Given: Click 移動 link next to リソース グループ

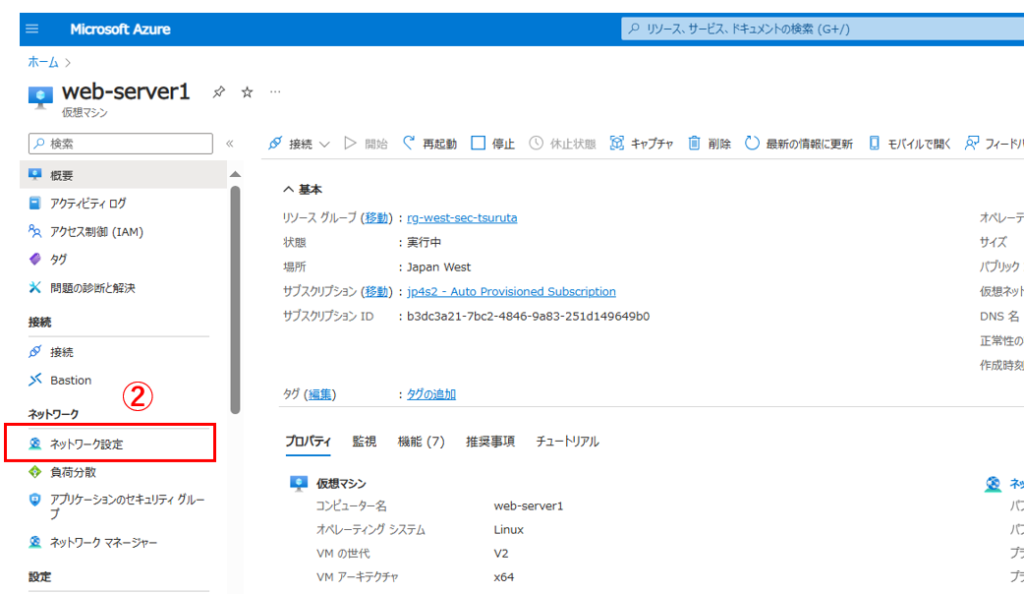Looking at the screenshot, I should (x=376, y=218).
